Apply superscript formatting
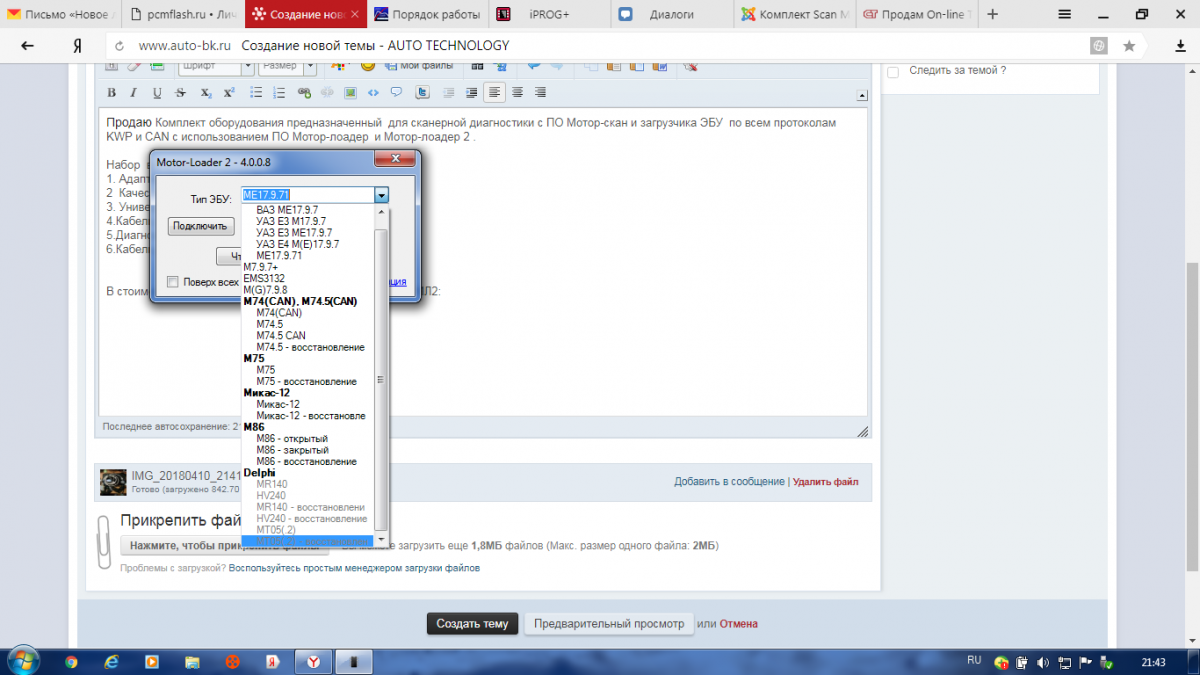 click(229, 93)
